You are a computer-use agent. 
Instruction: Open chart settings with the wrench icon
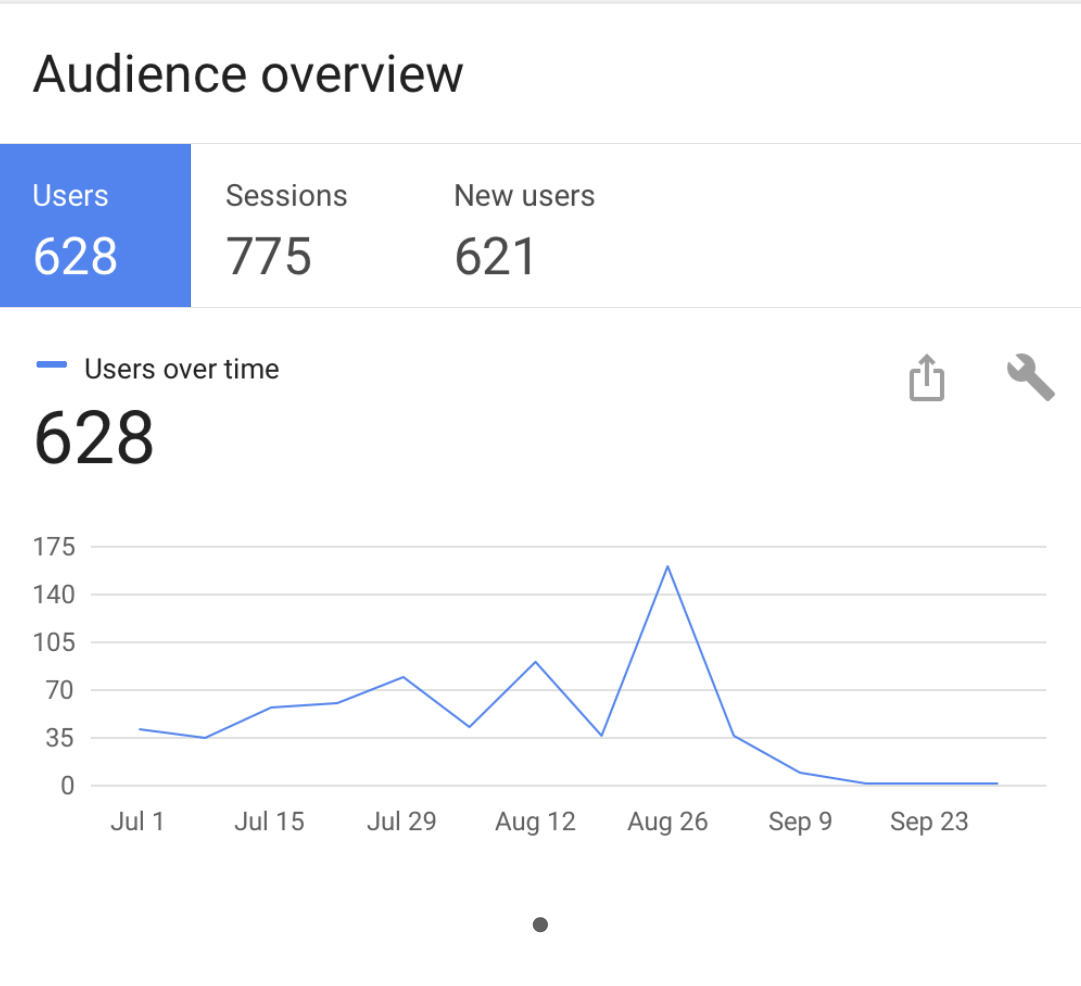point(1030,379)
